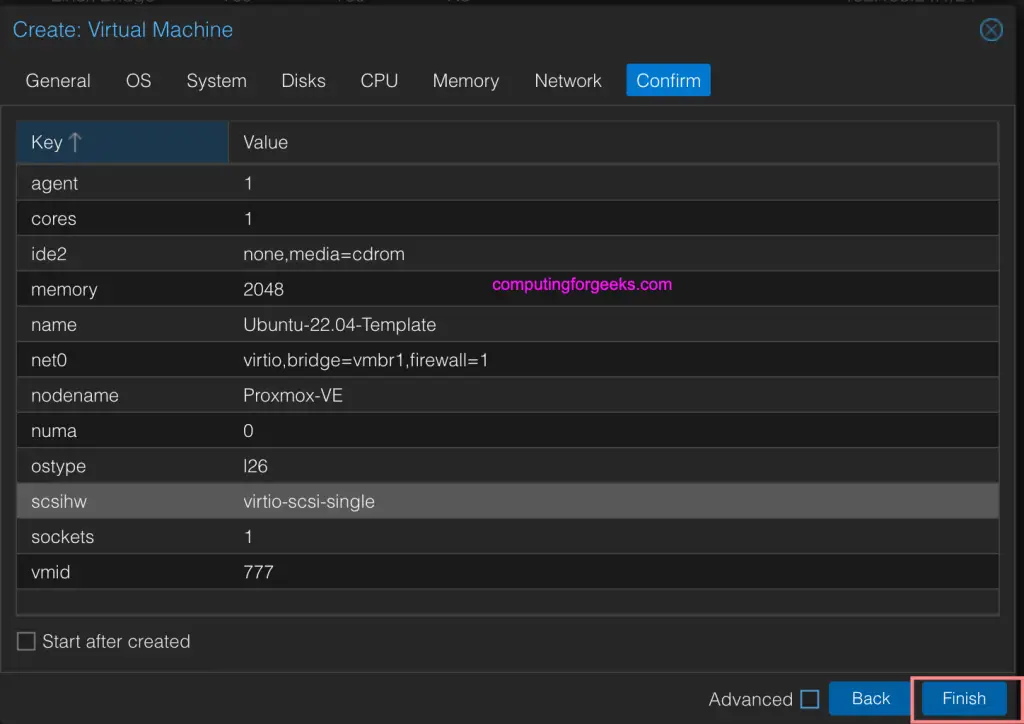This screenshot has width=1024, height=724.
Task: Select the Confirm tab
Action: click(x=668, y=80)
